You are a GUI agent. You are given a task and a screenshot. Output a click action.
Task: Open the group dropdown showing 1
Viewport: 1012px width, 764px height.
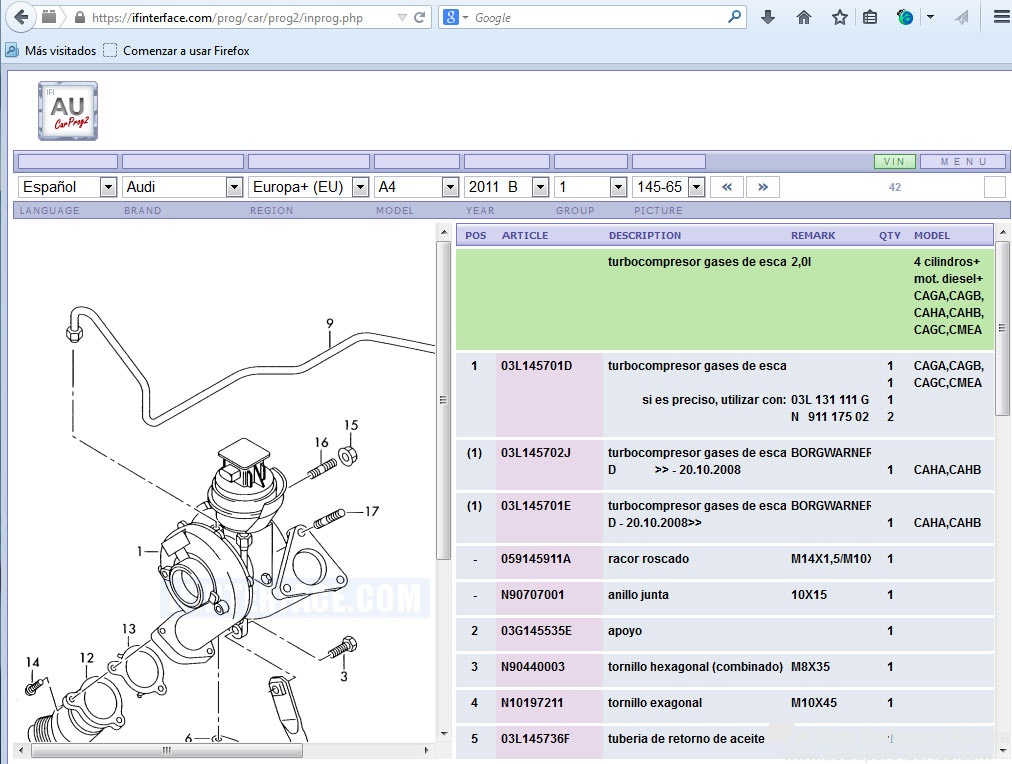(591, 187)
